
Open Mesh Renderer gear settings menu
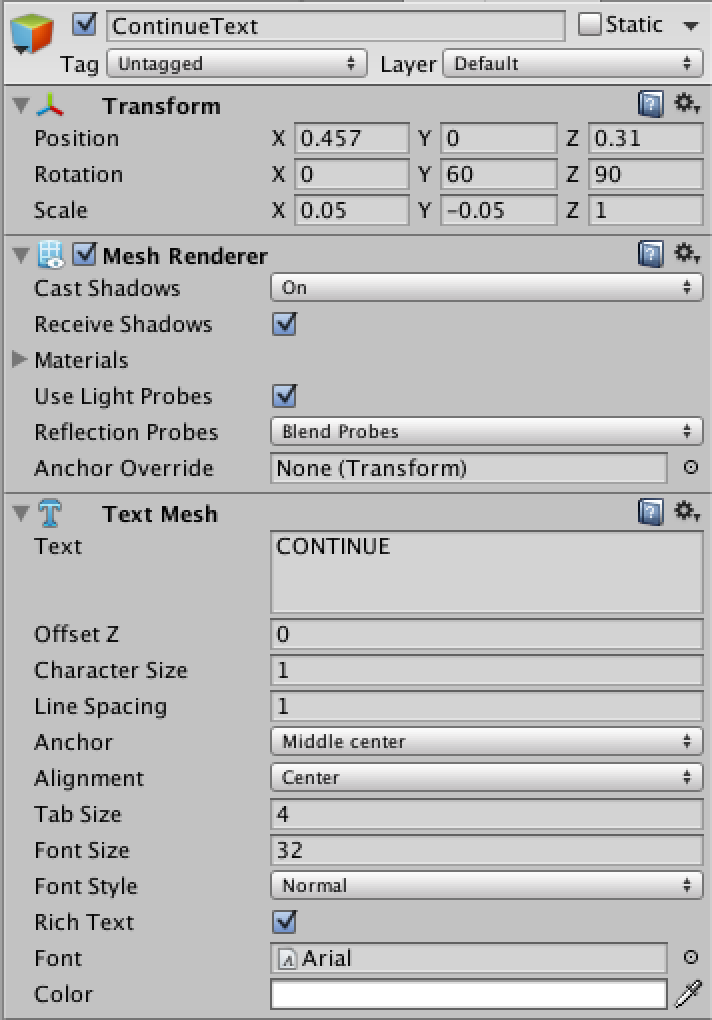click(x=687, y=255)
